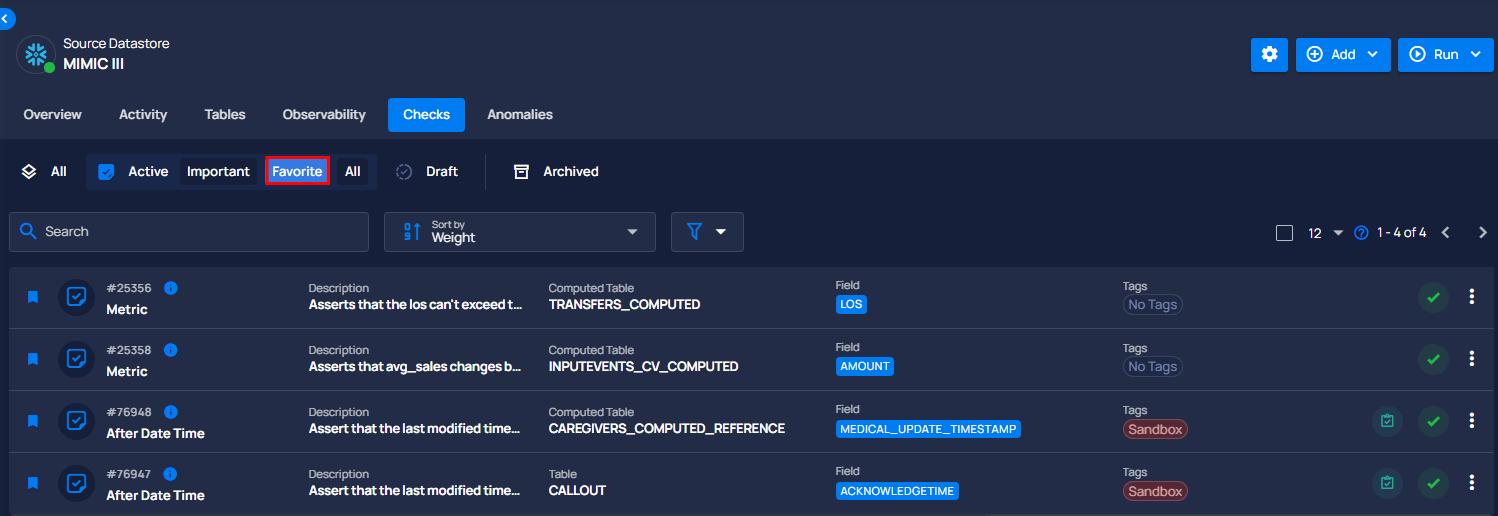Click the Sandbox tag on the CAREGIVERS_COMPUTED_REFERENCE row
Viewport: 1498px width, 516px height.
click(x=1155, y=429)
